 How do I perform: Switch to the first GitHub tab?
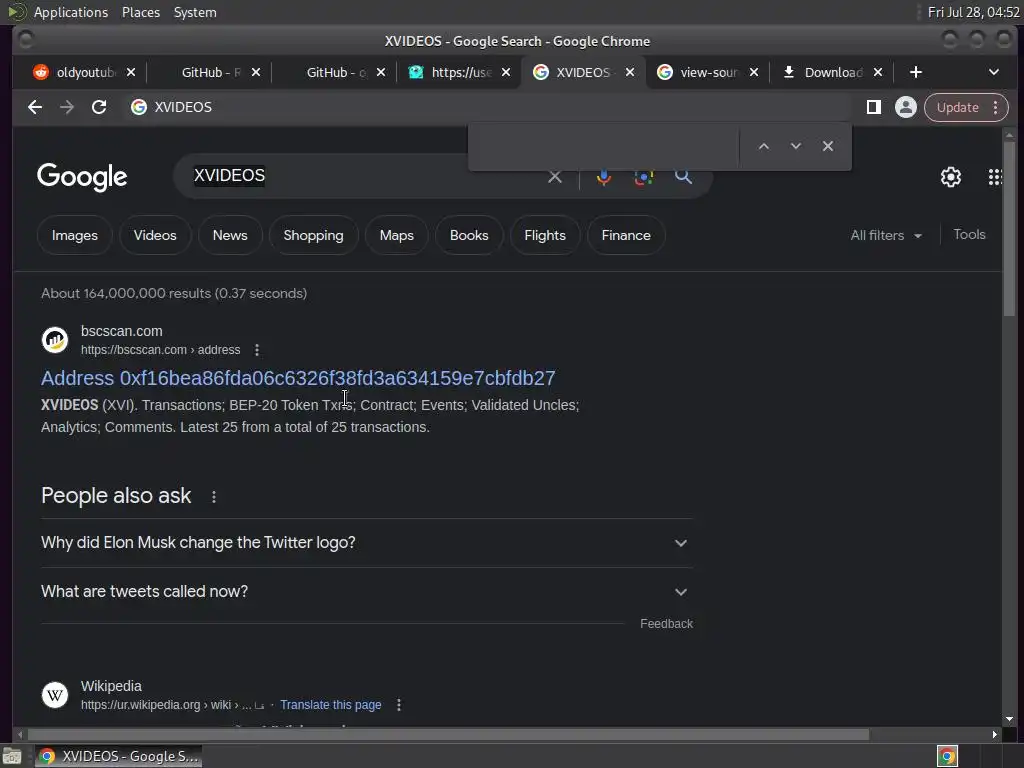(210, 72)
